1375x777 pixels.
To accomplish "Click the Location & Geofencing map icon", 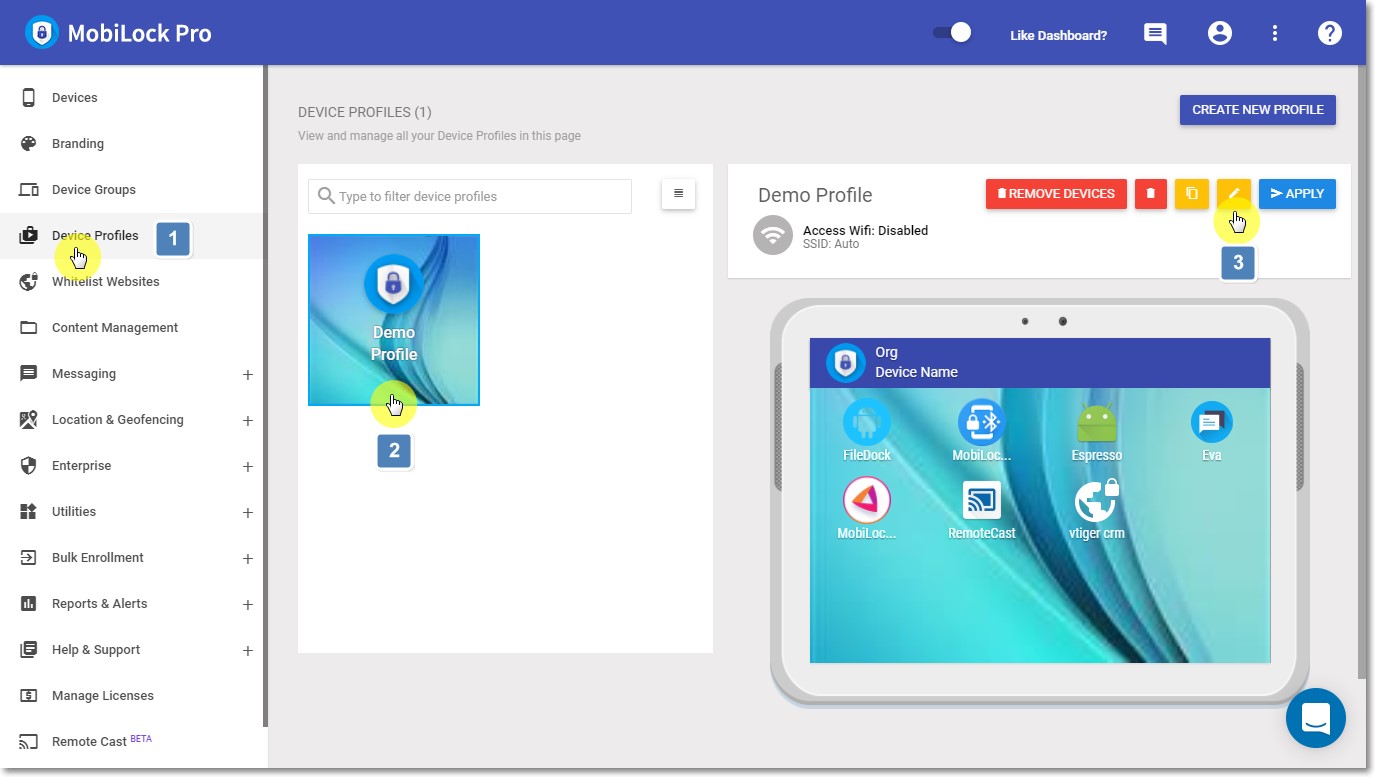I will [29, 420].
